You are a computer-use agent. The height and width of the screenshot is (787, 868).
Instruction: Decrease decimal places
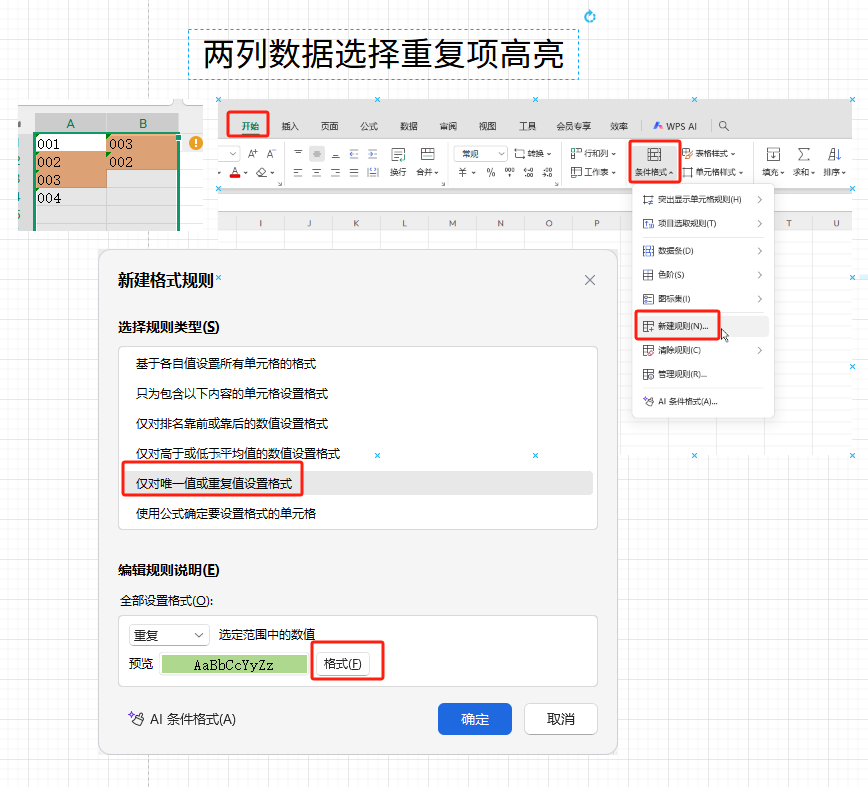(x=547, y=173)
